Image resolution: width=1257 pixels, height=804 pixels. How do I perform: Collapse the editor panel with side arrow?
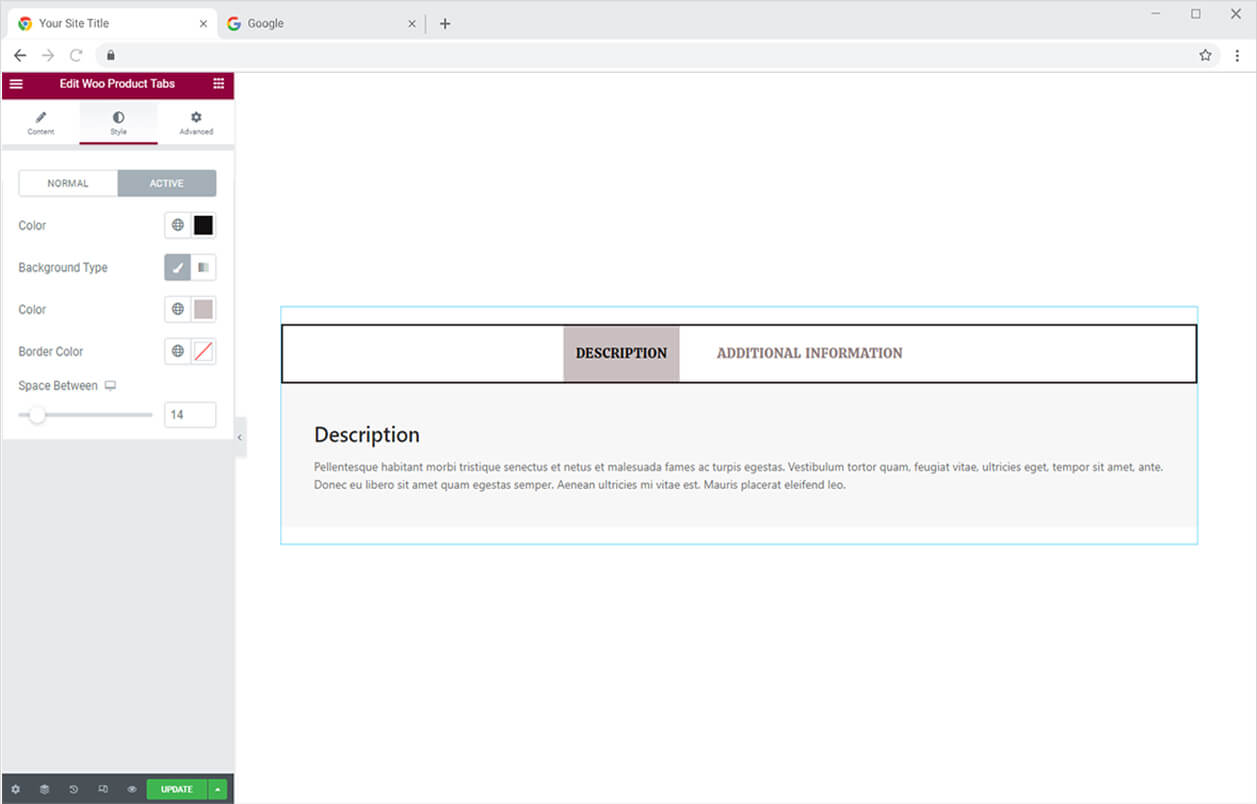240,437
